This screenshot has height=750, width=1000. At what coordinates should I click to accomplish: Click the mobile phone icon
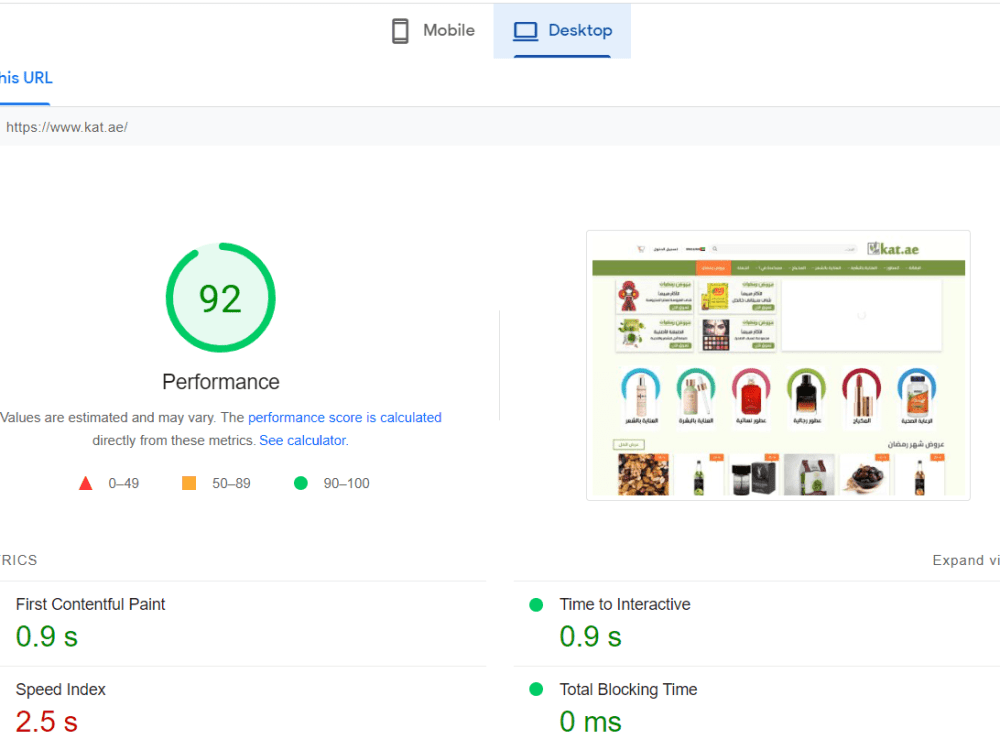[x=400, y=31]
